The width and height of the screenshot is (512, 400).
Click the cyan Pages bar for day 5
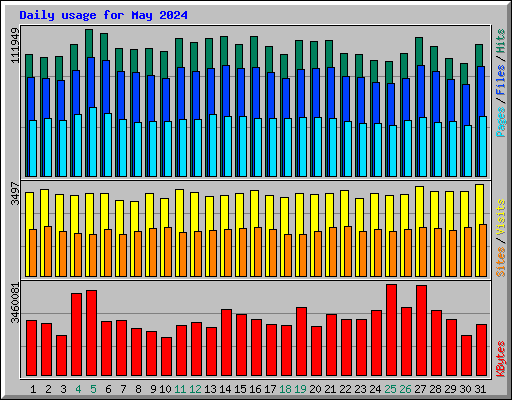(x=93, y=142)
